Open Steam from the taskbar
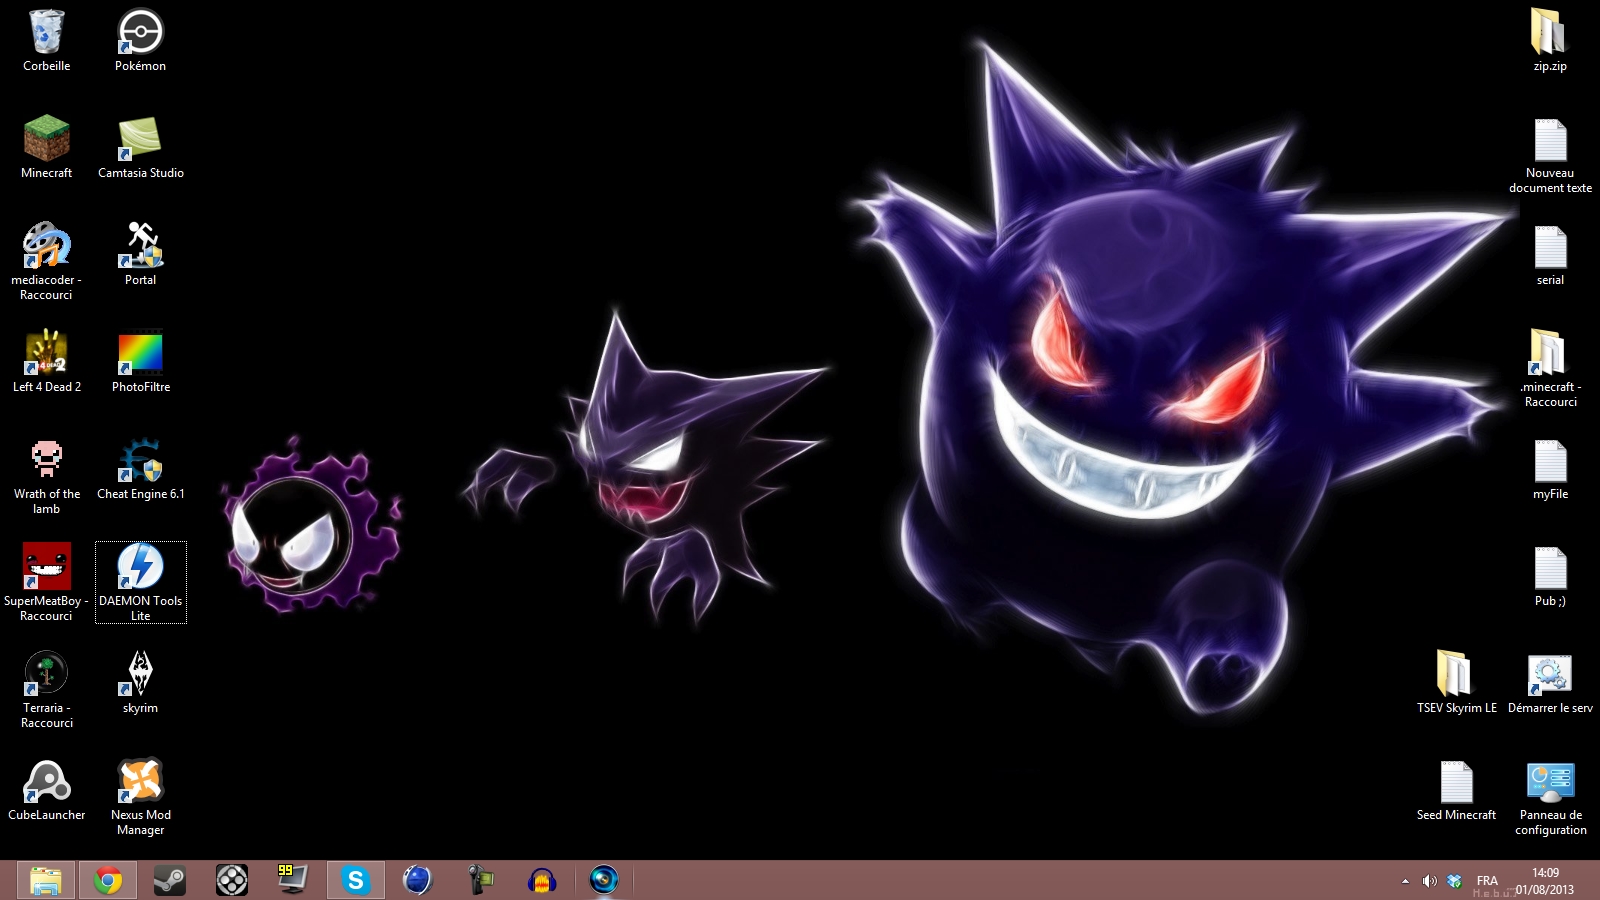Image resolution: width=1600 pixels, height=900 pixels. (x=169, y=880)
